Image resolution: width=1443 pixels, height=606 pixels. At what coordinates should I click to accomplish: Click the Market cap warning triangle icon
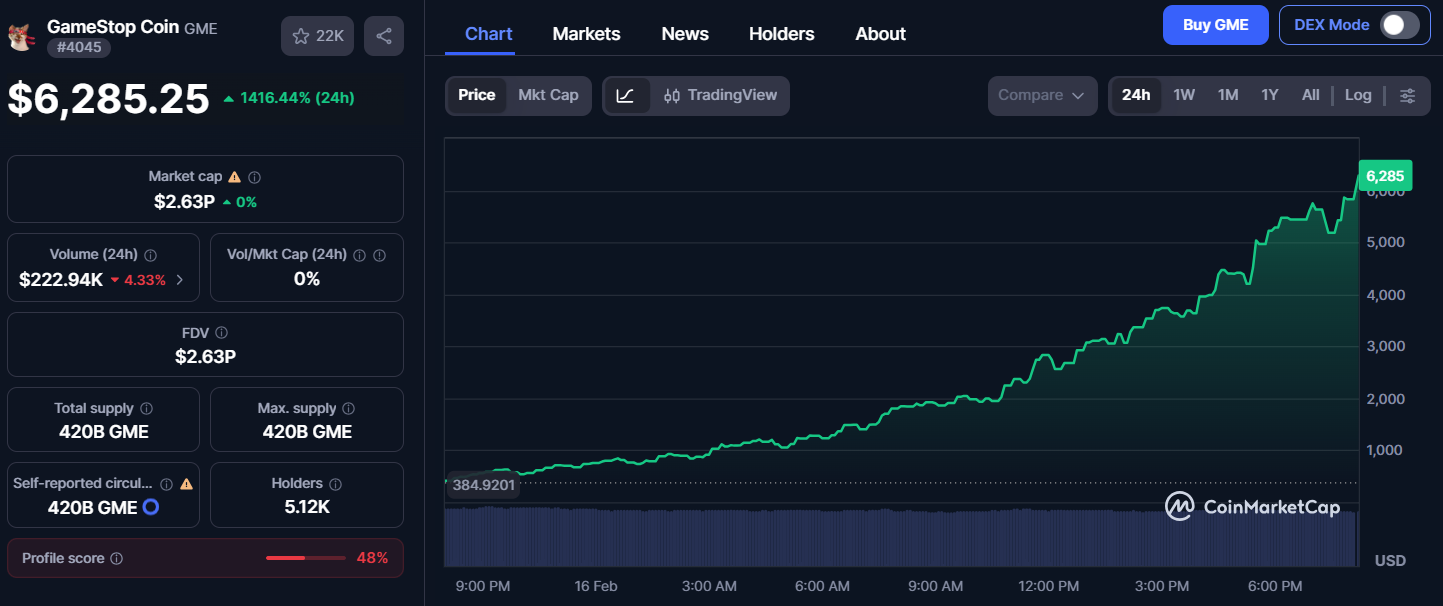point(234,177)
